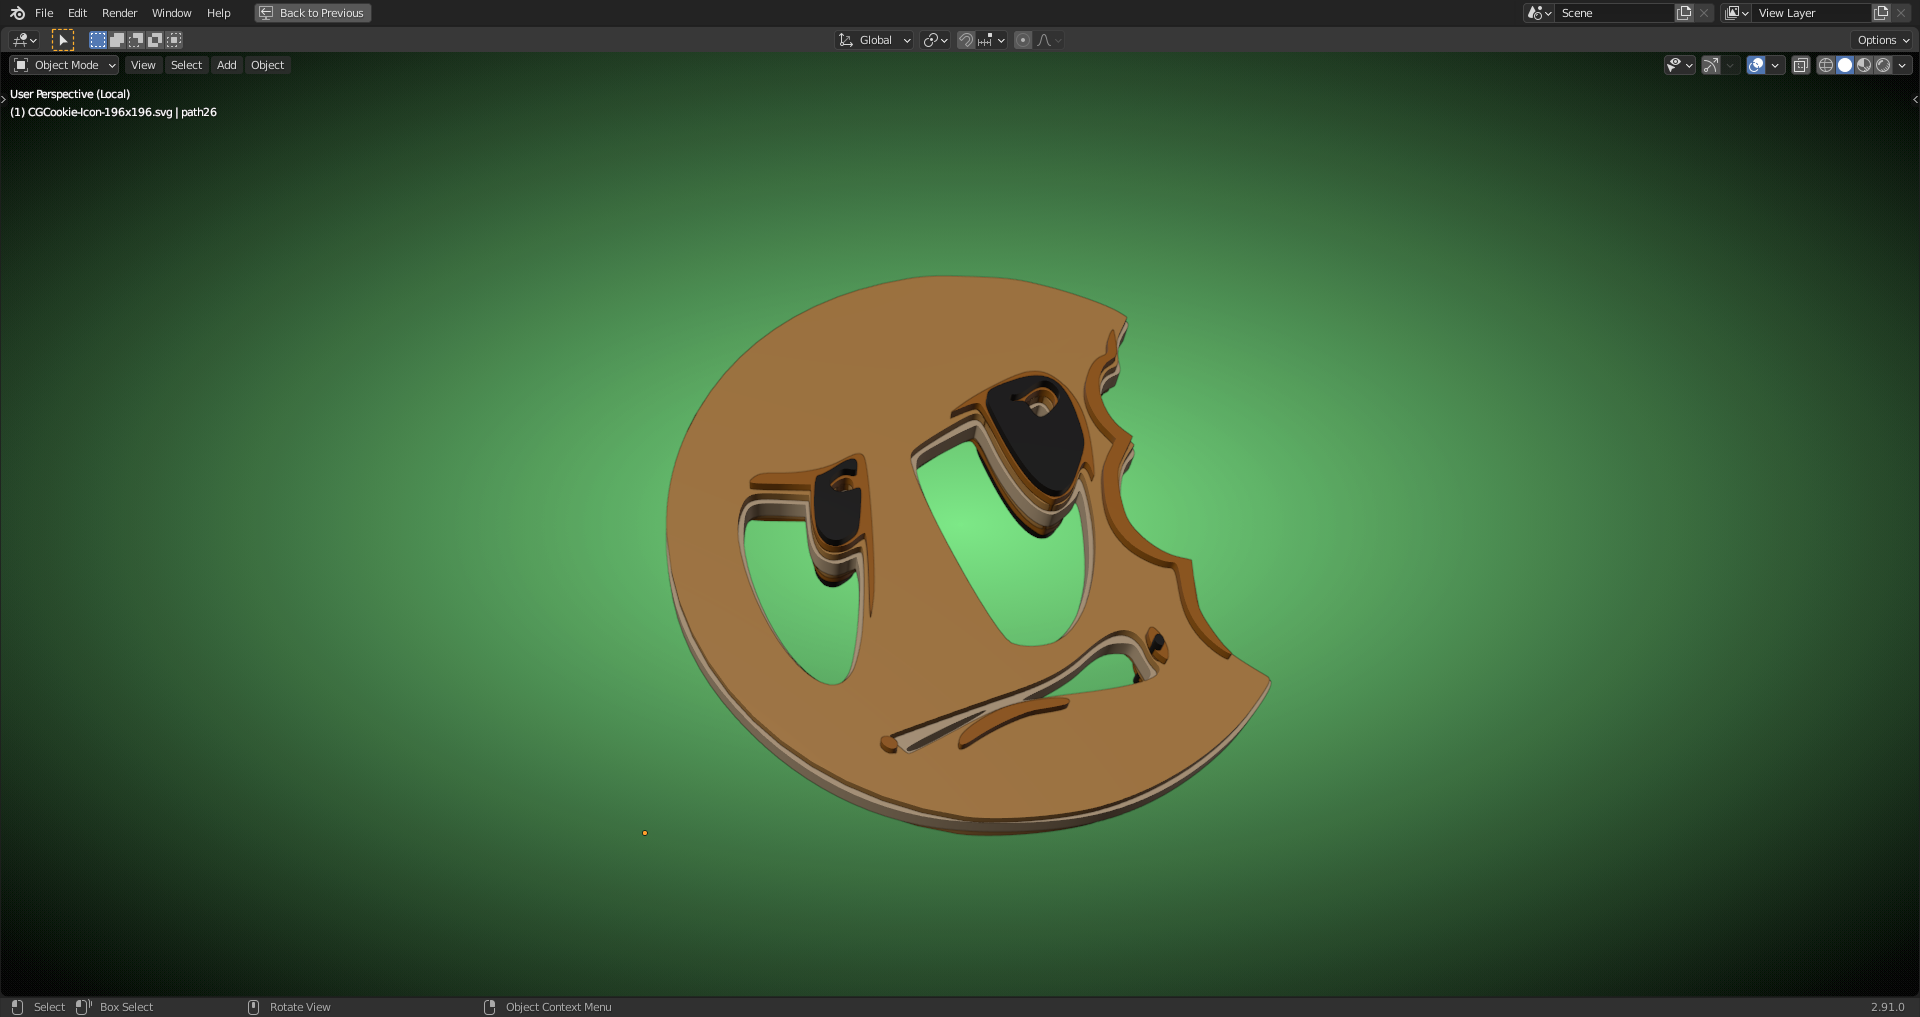Click the new scene duplicate icon

click(1684, 13)
